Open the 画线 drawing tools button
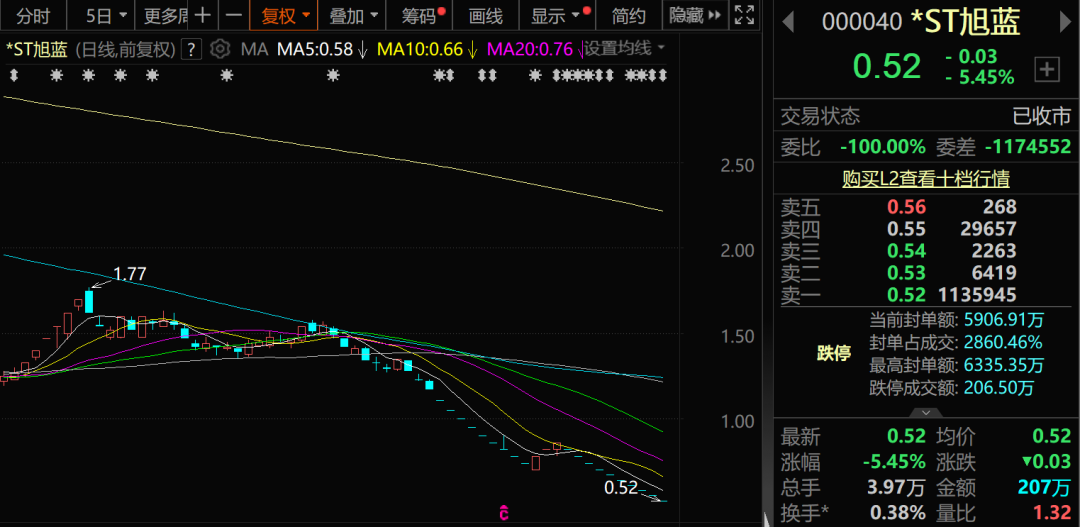This screenshot has width=1080, height=527. tap(485, 15)
